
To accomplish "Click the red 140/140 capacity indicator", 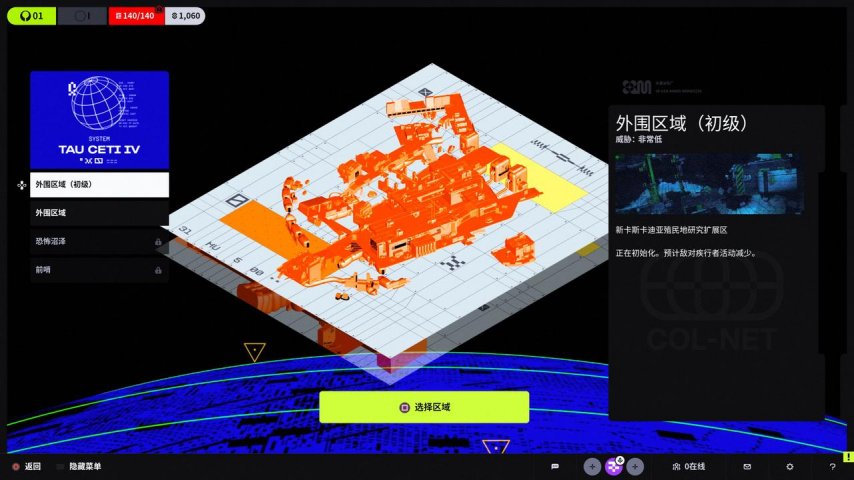I will [135, 16].
